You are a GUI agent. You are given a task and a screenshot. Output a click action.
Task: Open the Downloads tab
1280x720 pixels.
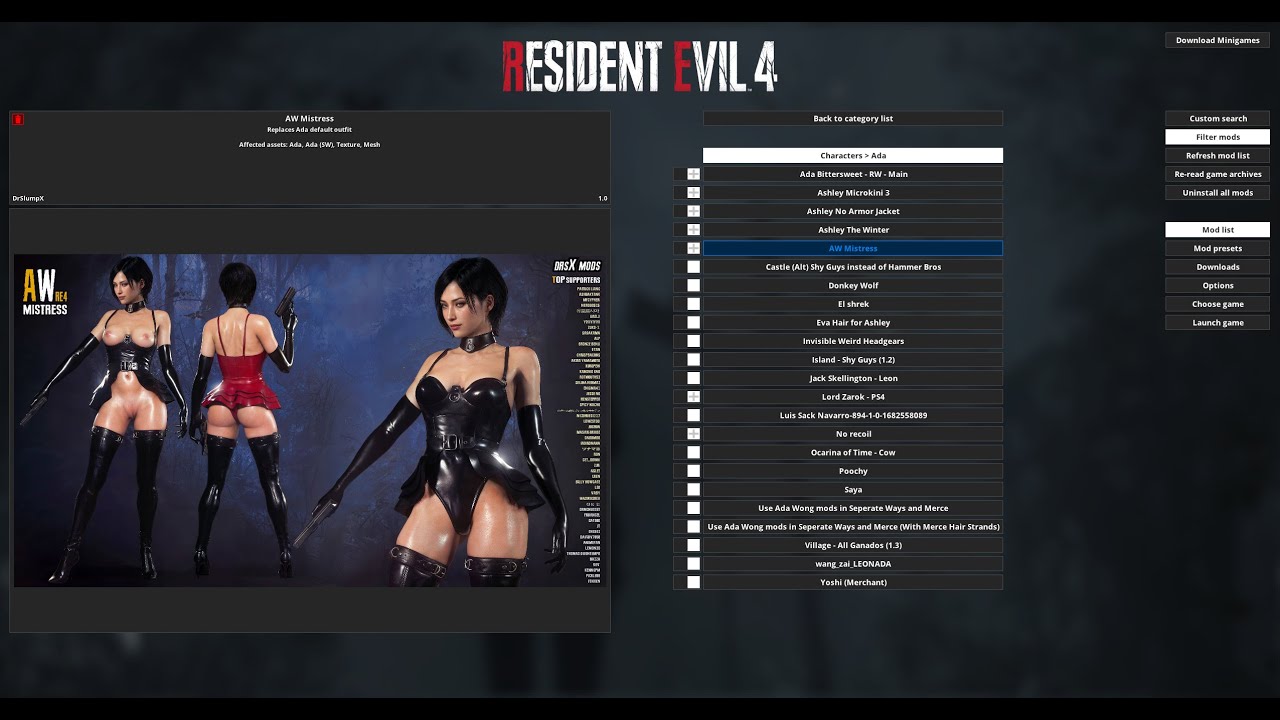point(1217,267)
